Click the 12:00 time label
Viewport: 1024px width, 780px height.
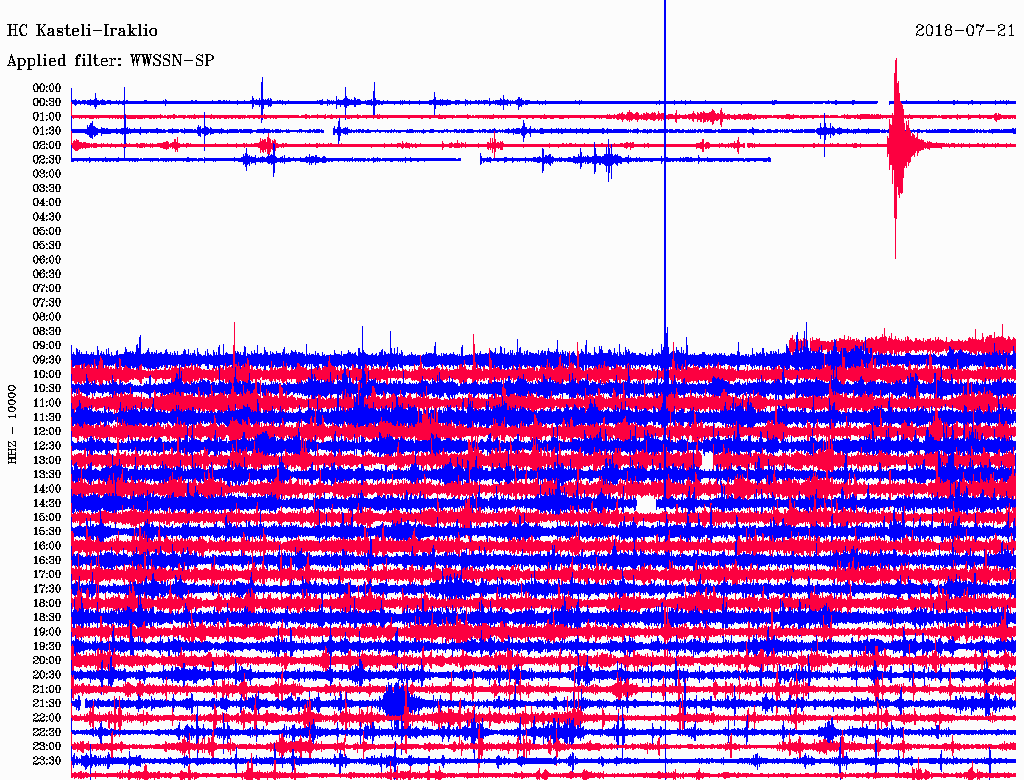click(x=47, y=431)
